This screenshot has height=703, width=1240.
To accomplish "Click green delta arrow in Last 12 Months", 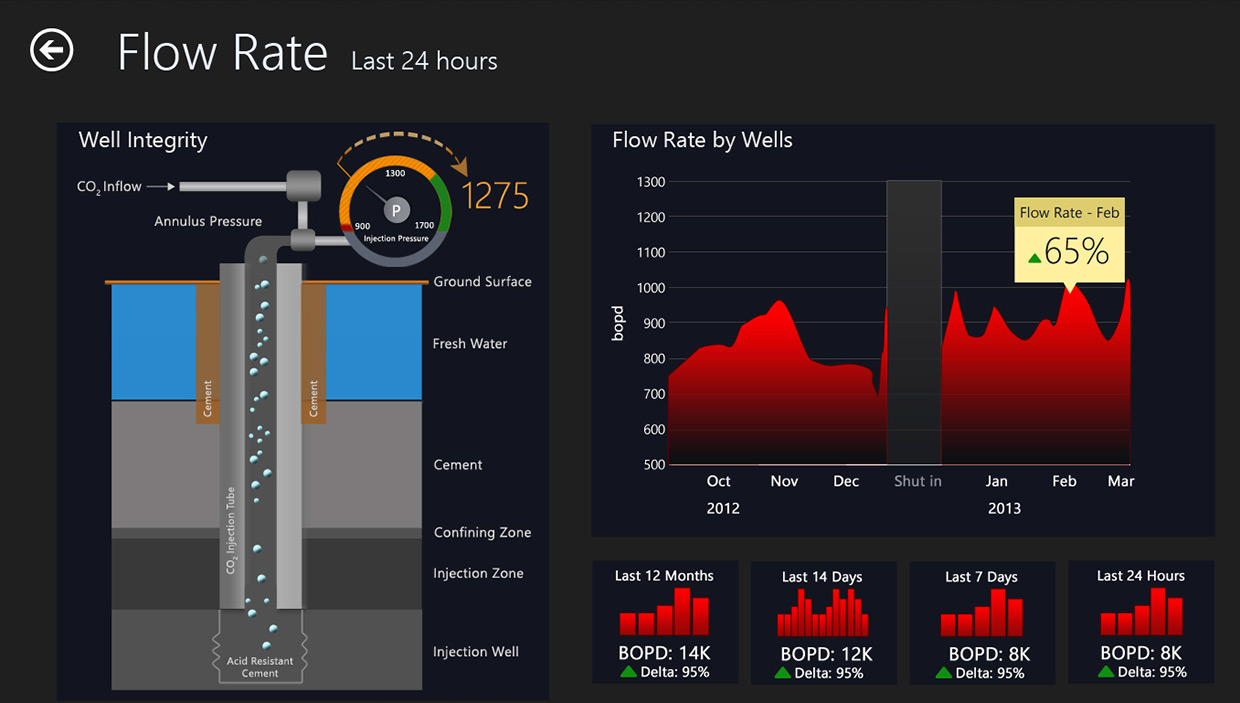I will 628,672.
